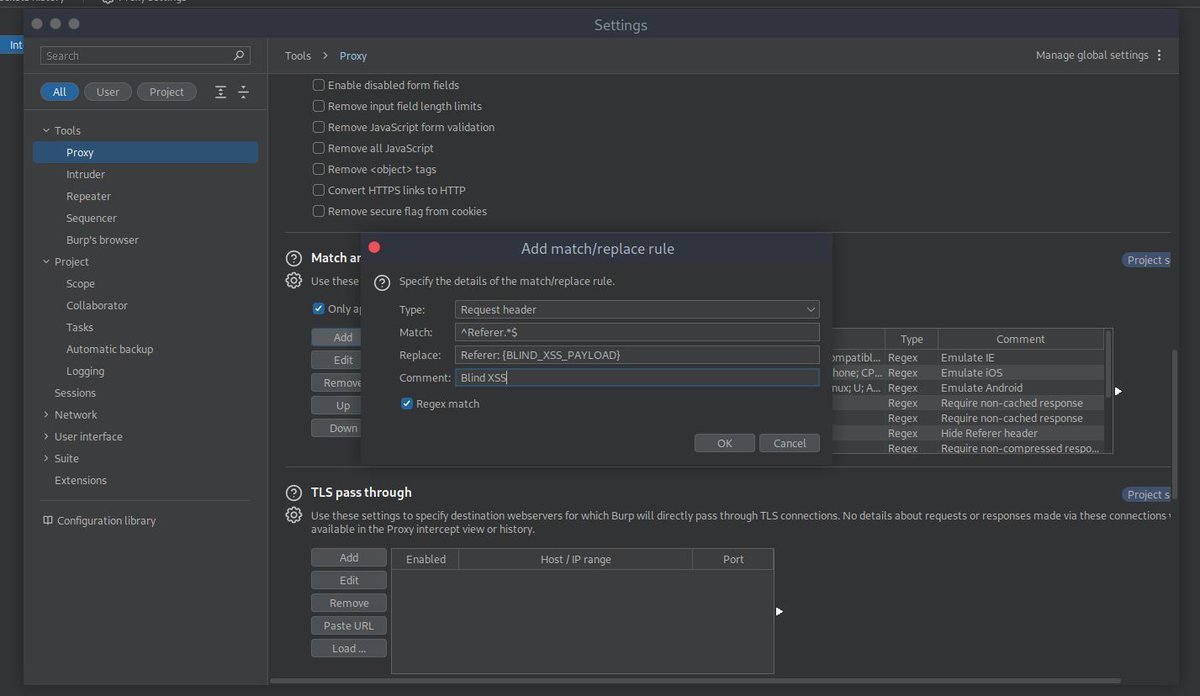Click Load ... button

[349, 649]
